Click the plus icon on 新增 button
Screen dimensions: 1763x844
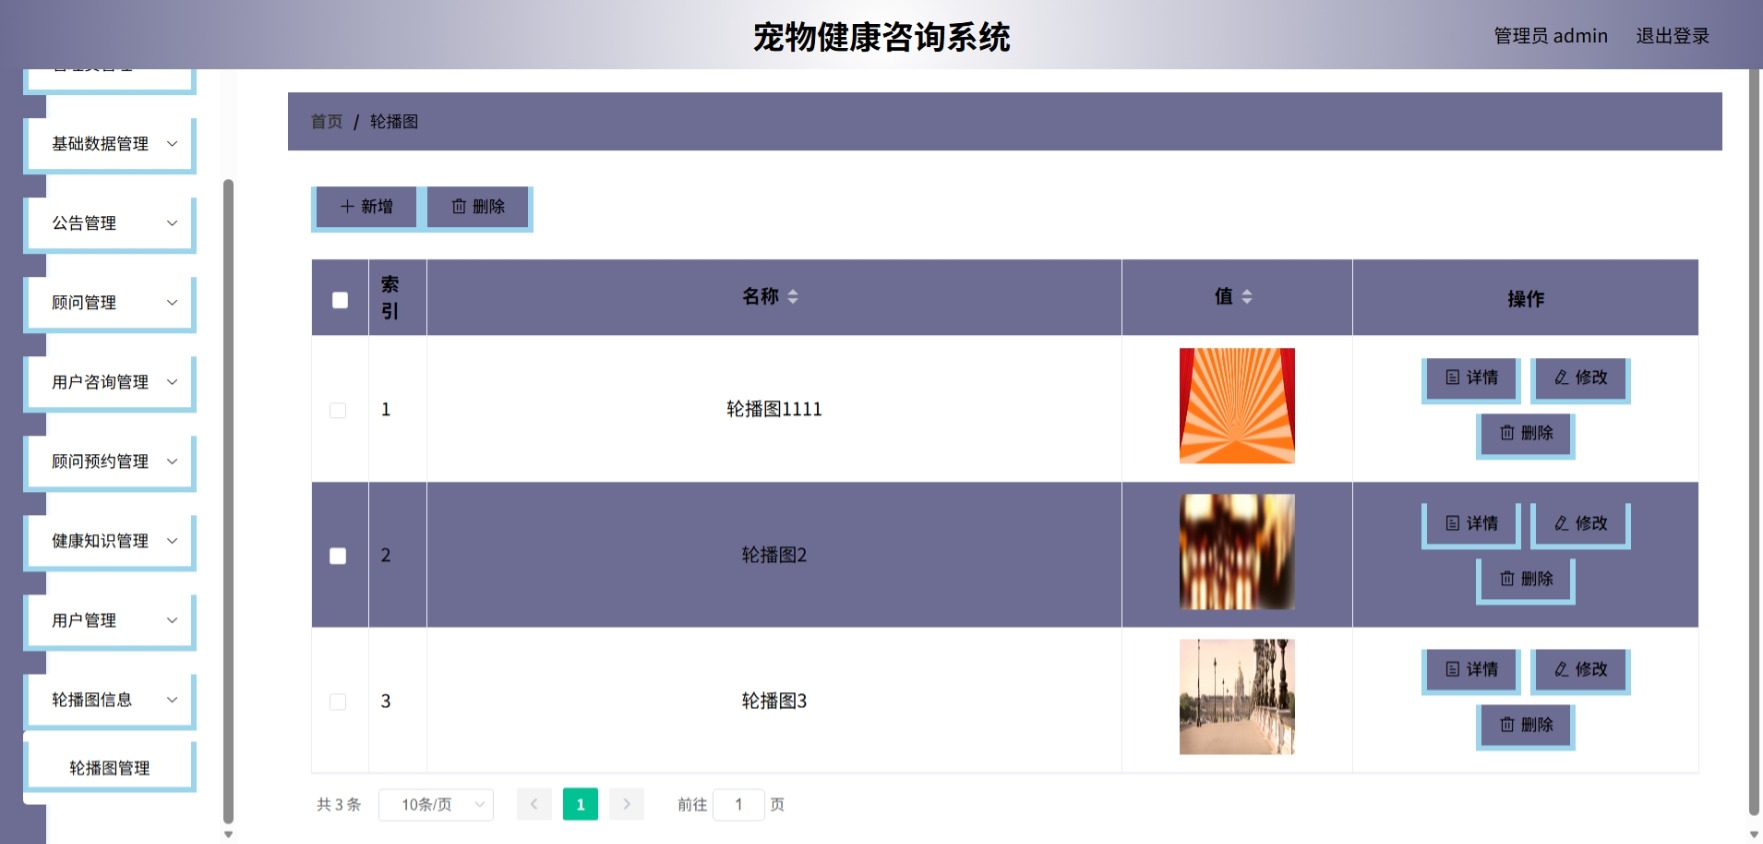347,206
